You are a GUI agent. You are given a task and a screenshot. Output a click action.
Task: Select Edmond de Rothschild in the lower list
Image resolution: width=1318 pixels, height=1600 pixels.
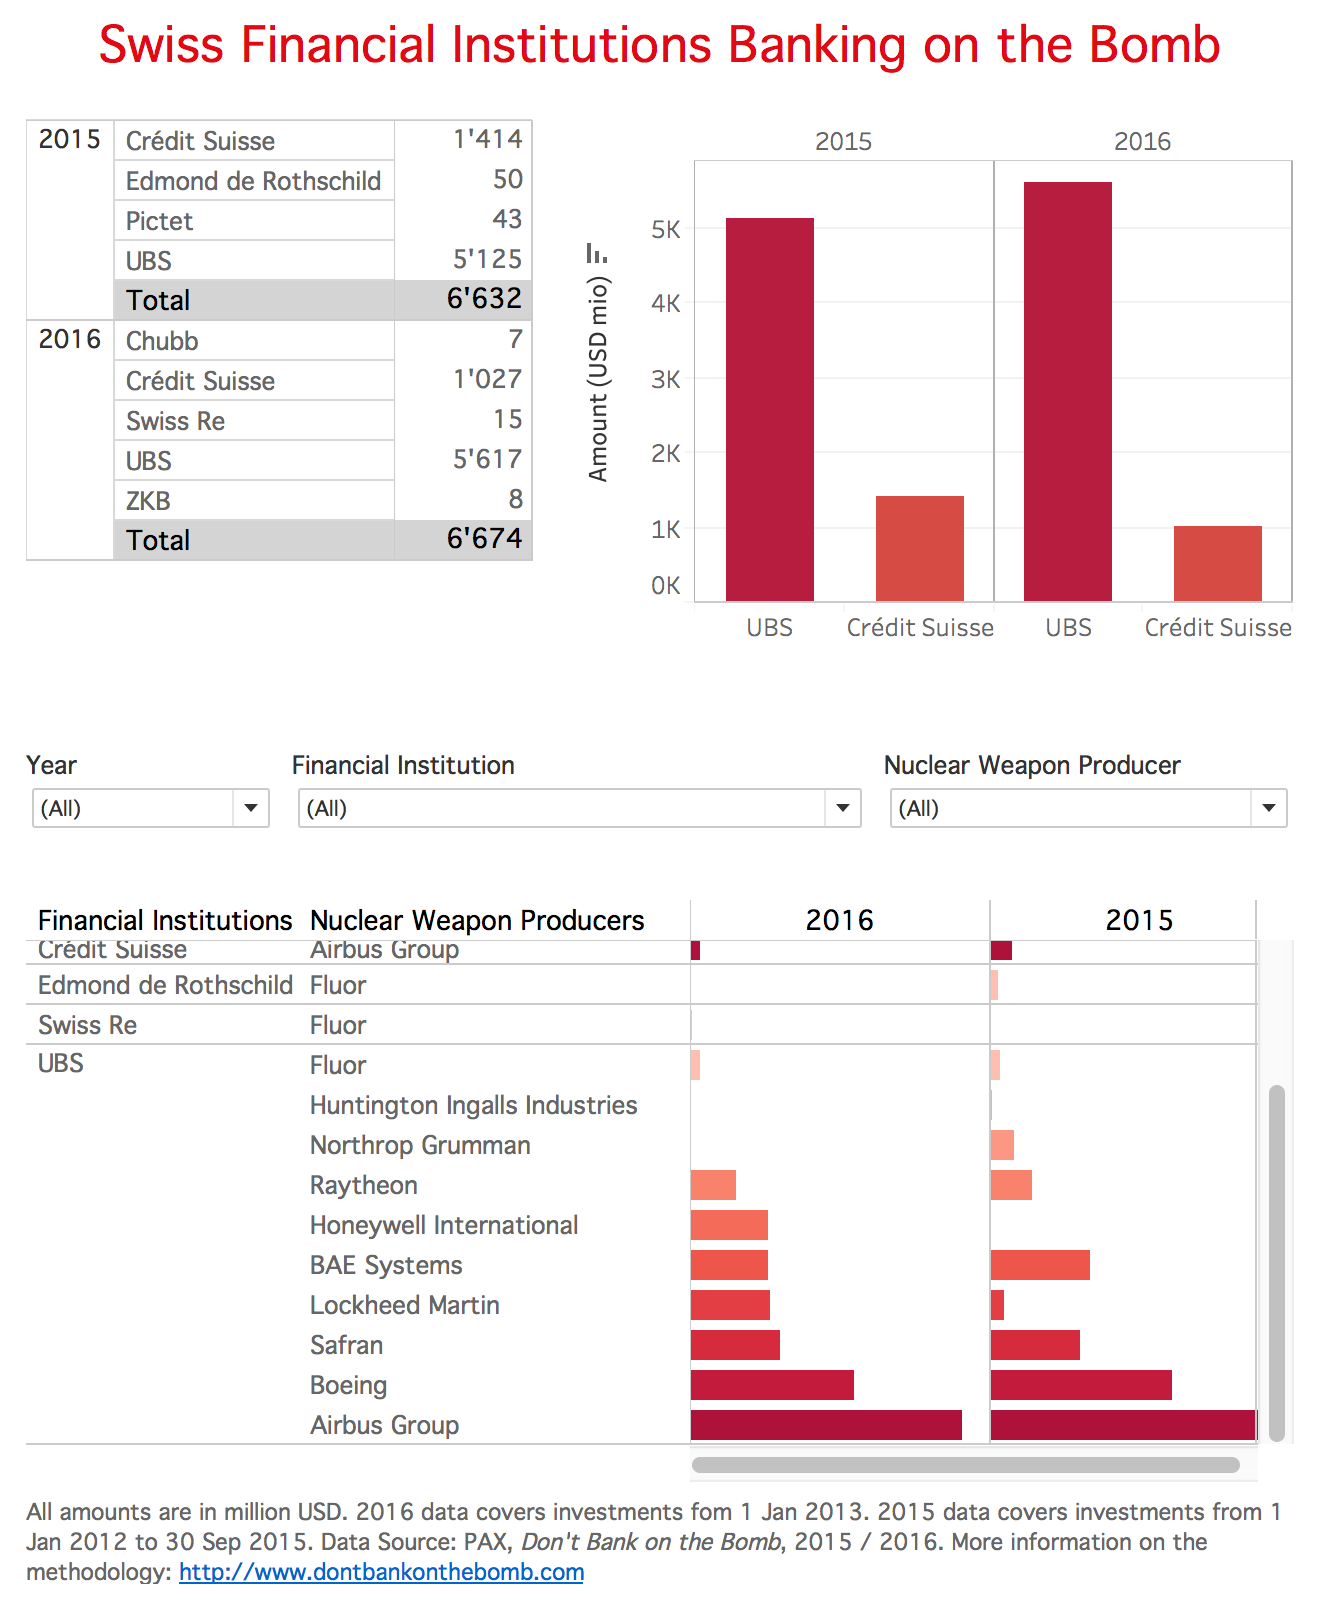(x=165, y=985)
